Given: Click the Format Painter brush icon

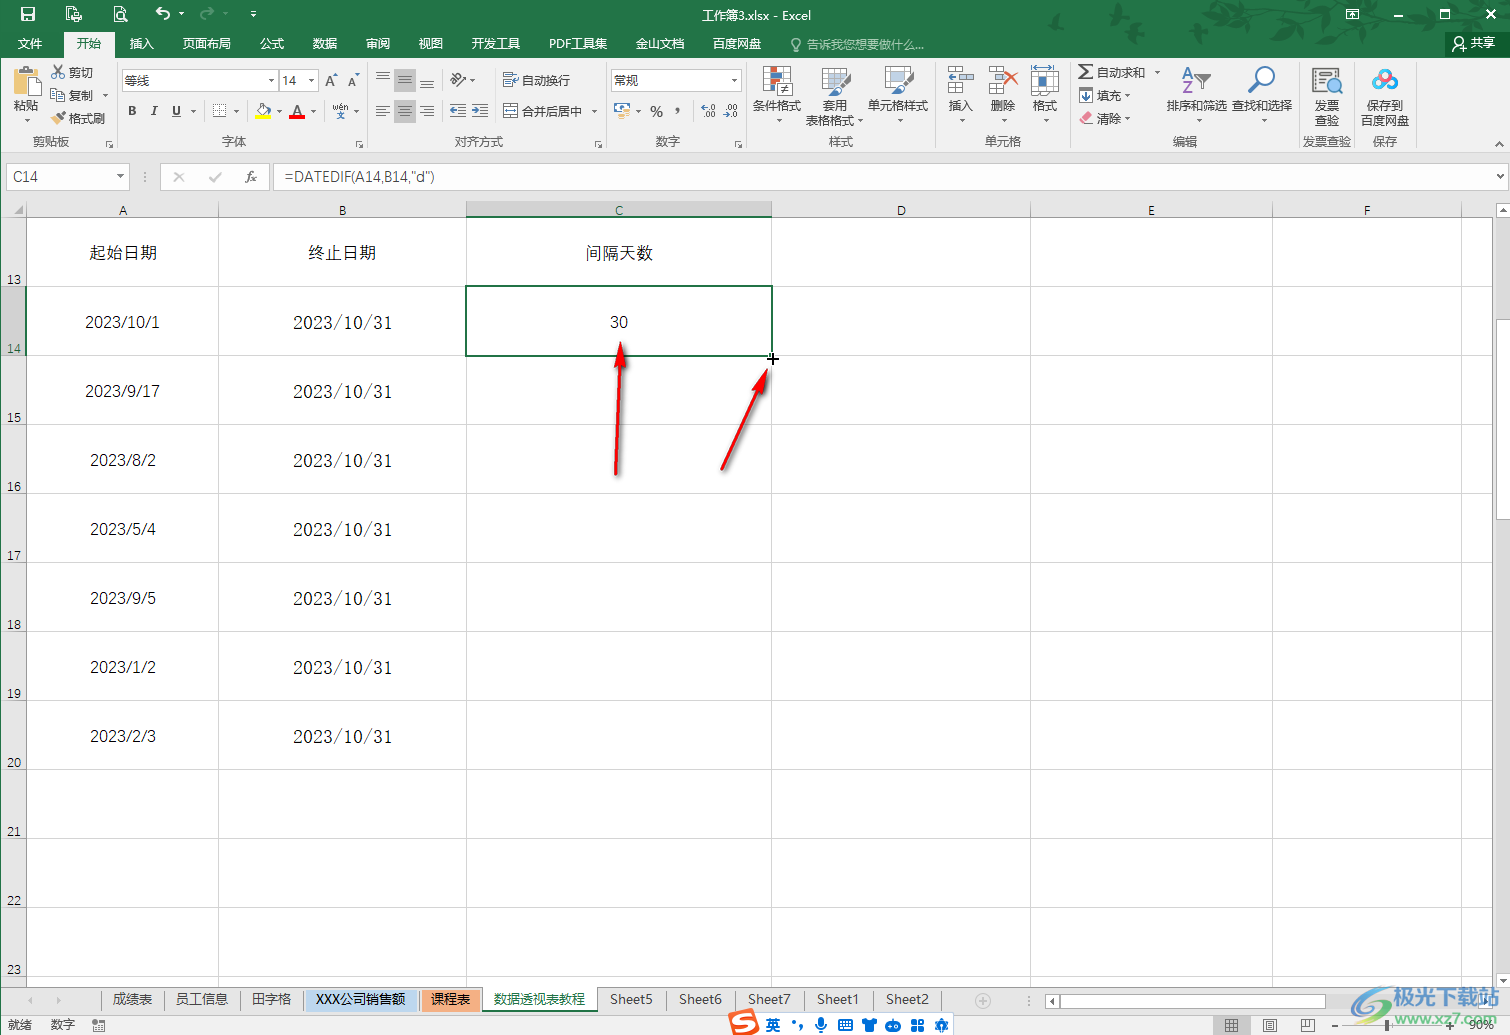Looking at the screenshot, I should click(x=58, y=118).
